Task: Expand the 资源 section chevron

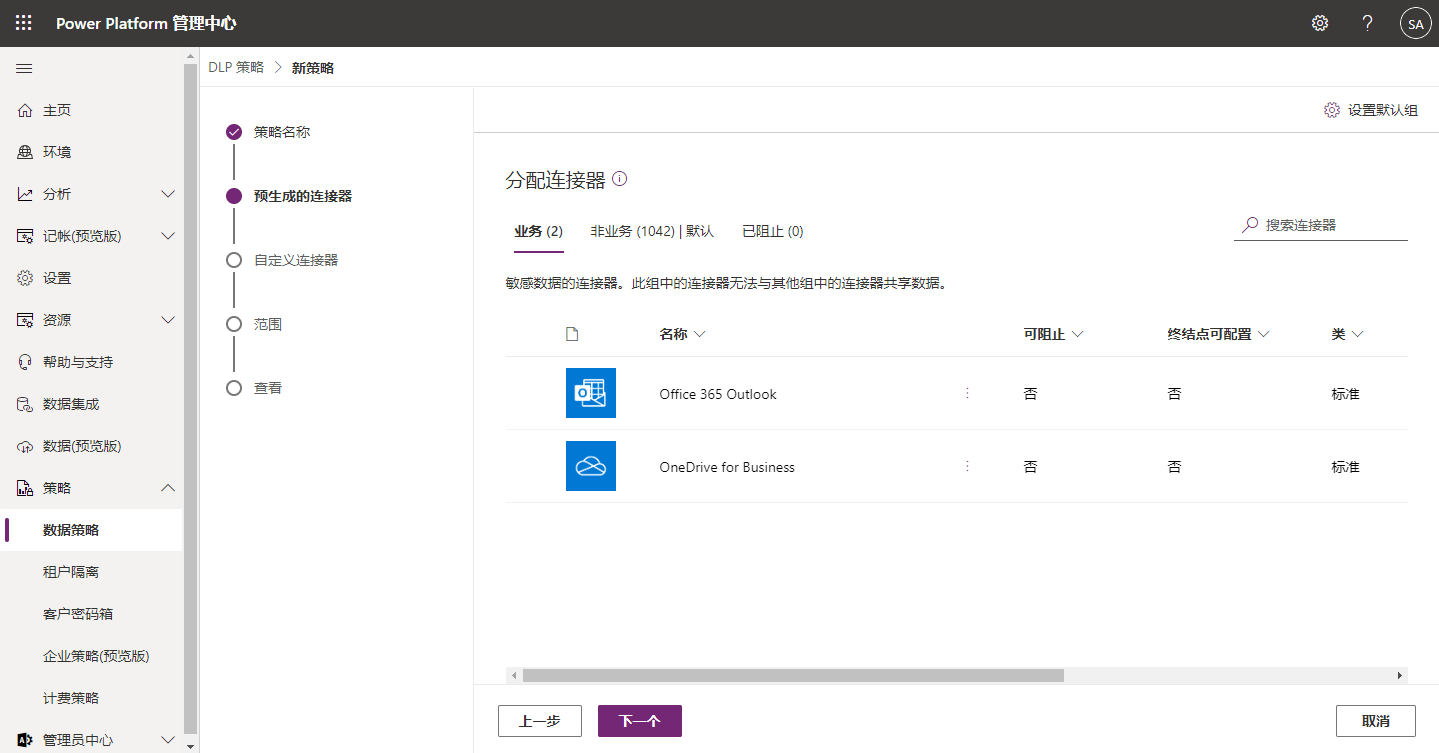Action: click(x=168, y=320)
